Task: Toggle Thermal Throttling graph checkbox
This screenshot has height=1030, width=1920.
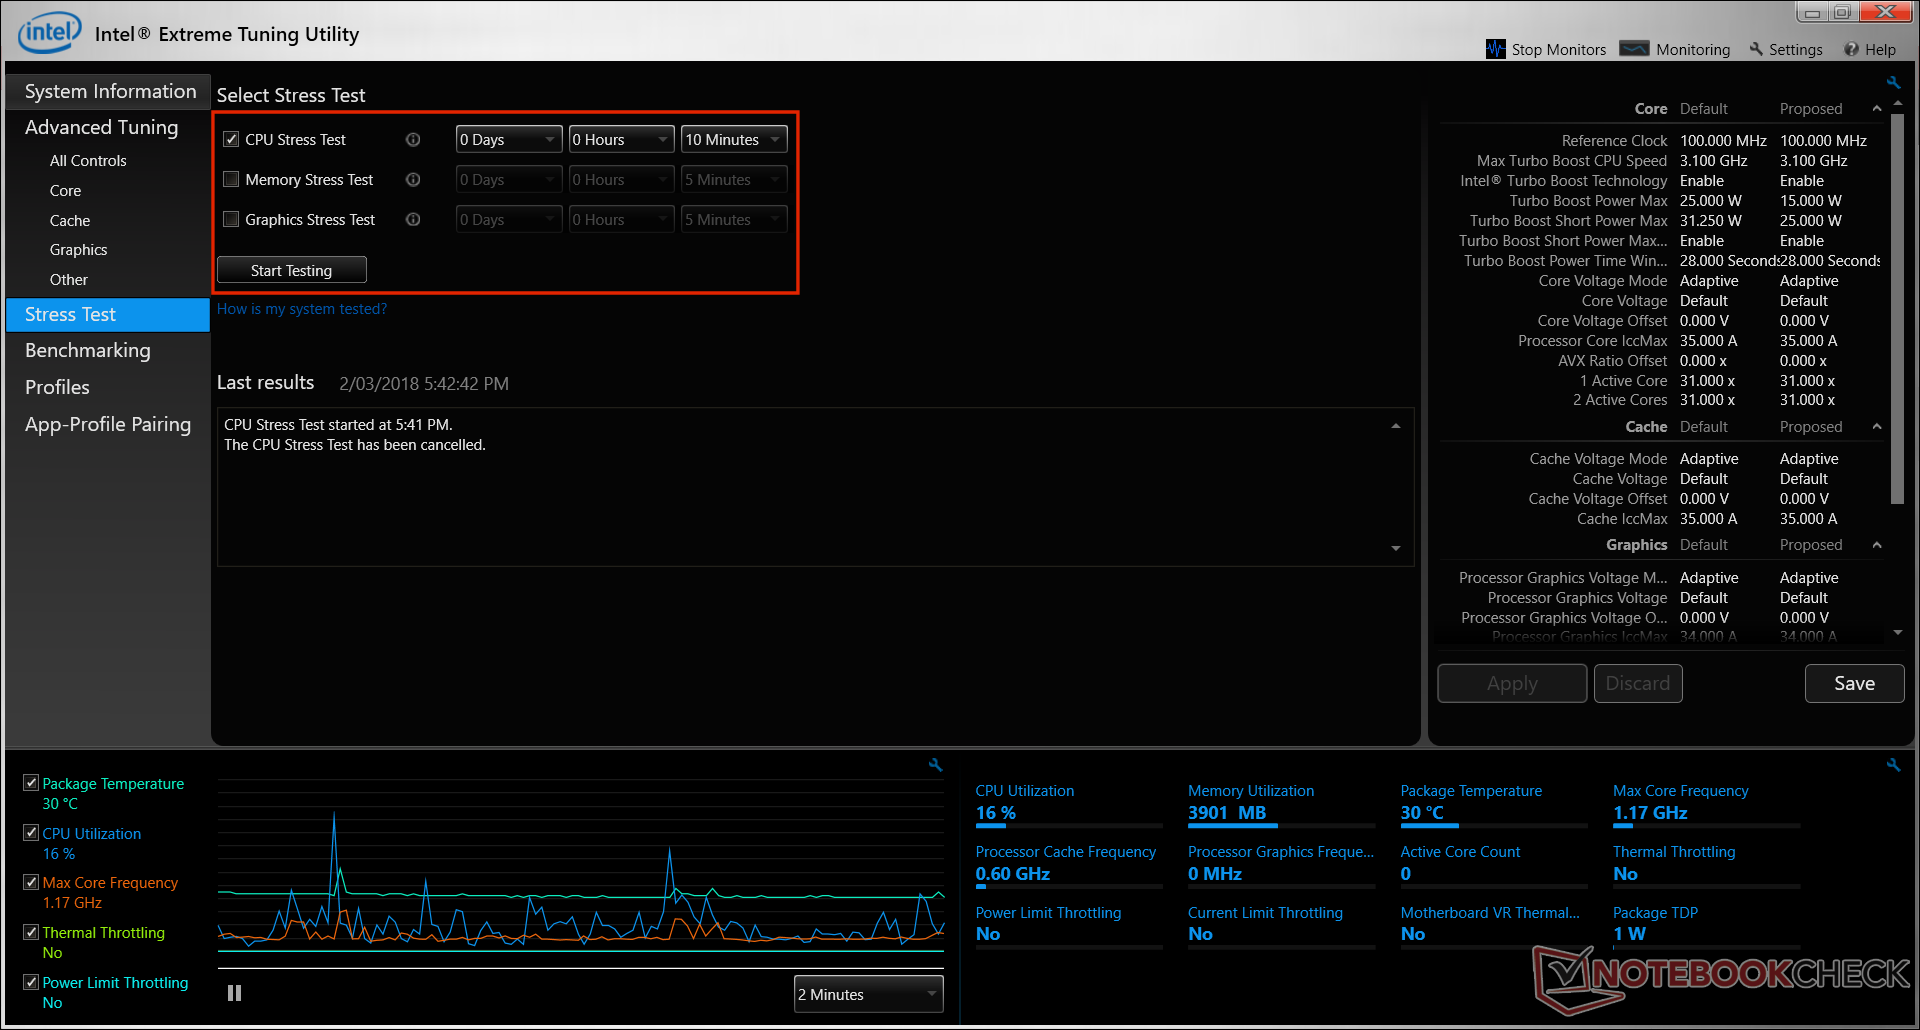Action: point(31,932)
